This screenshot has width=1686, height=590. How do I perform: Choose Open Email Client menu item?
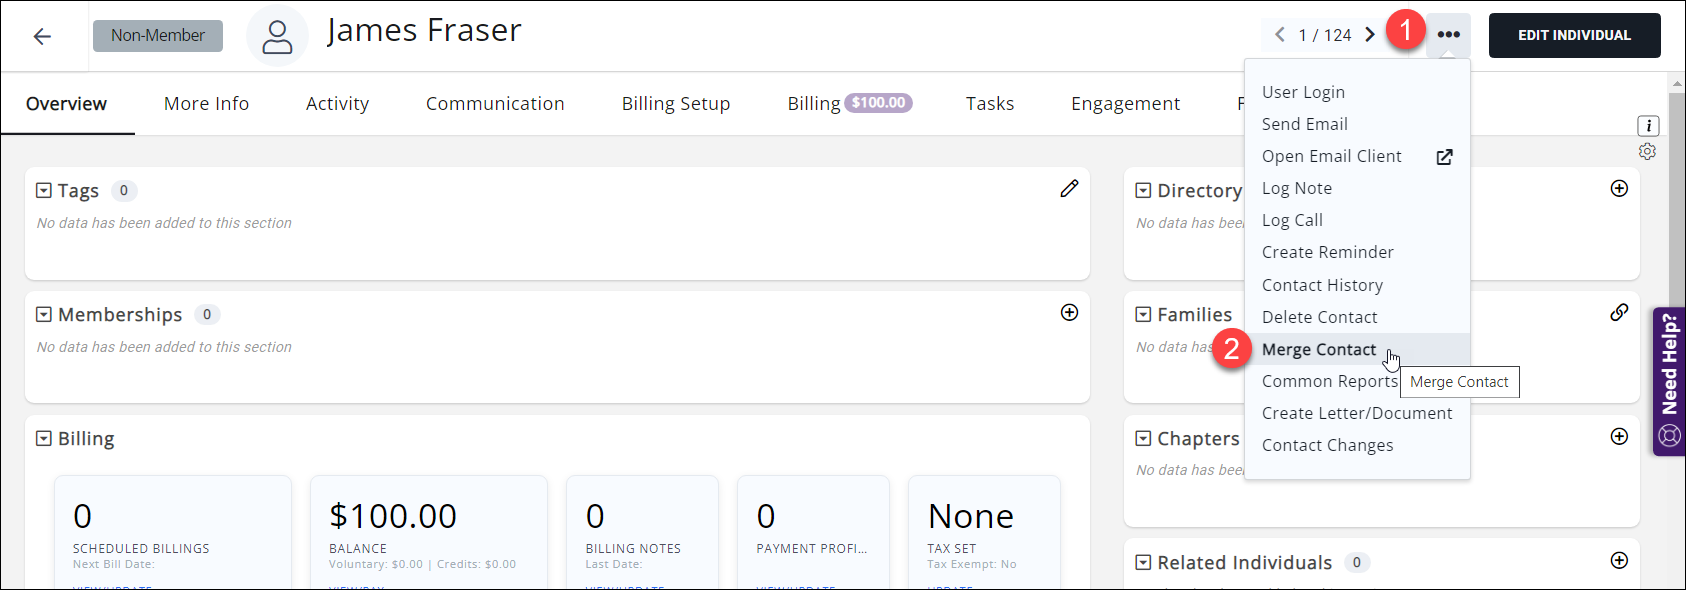[1357, 156]
